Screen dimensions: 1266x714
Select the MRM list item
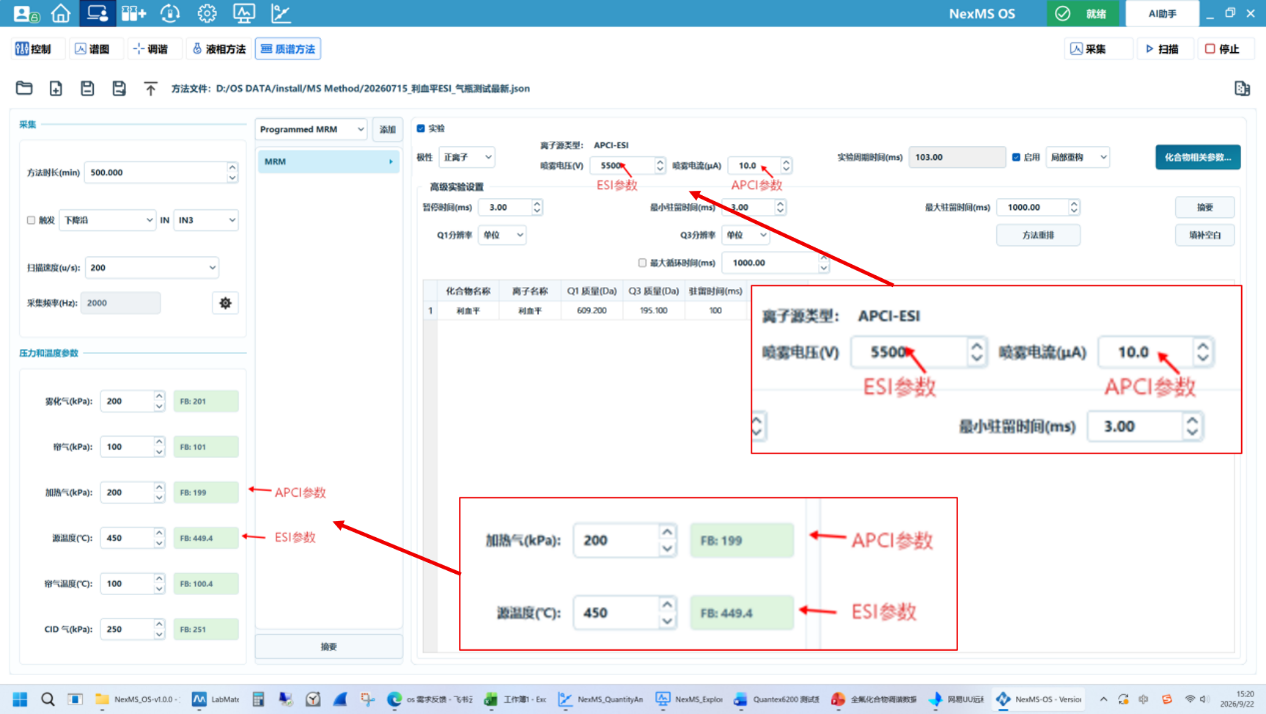pyautogui.click(x=328, y=161)
